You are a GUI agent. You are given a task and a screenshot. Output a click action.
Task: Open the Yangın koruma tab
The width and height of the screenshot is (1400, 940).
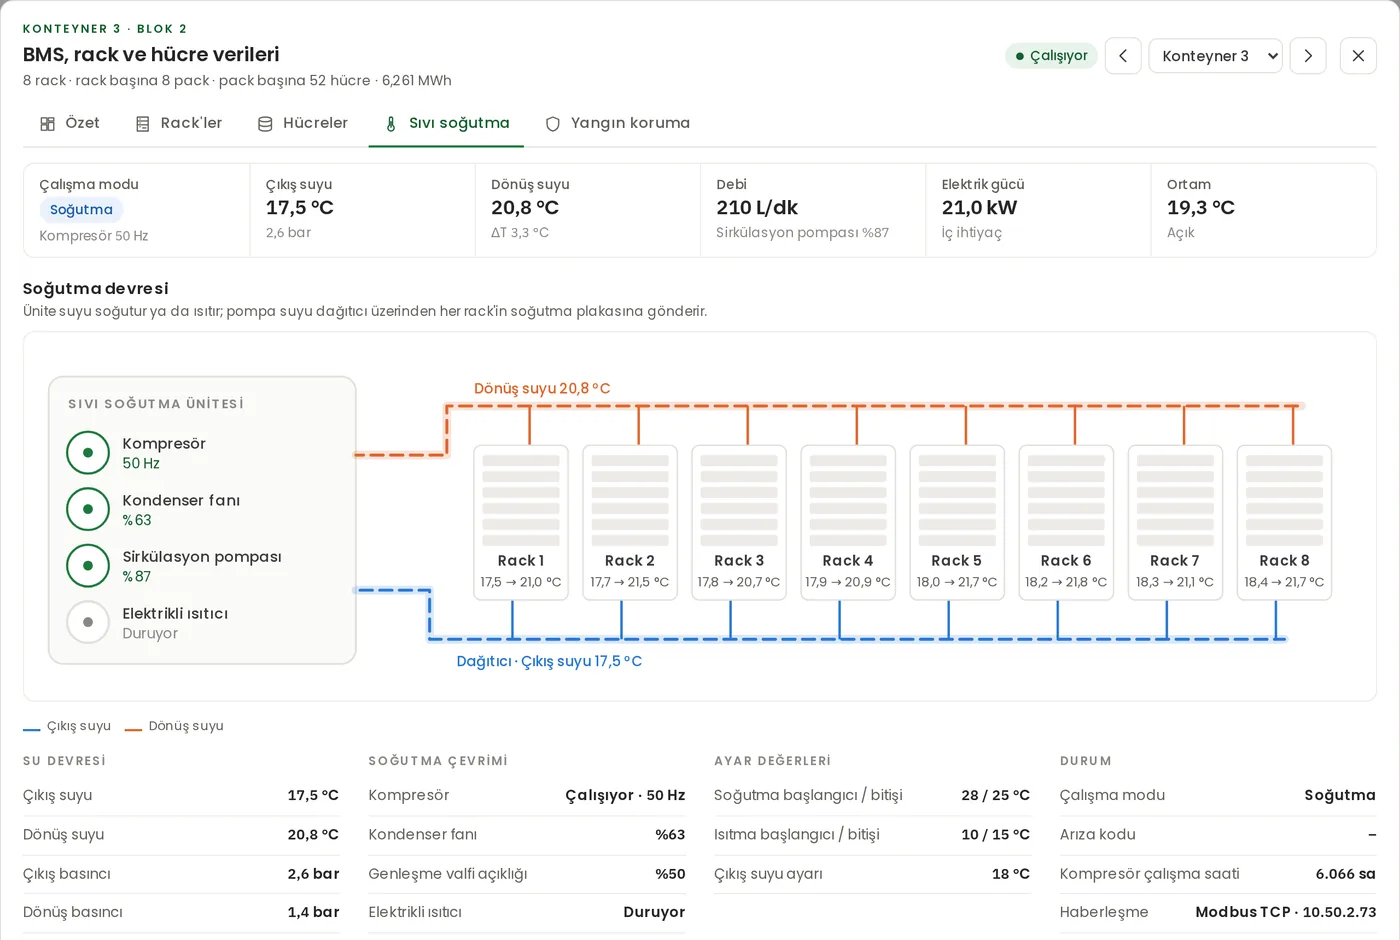coord(617,123)
